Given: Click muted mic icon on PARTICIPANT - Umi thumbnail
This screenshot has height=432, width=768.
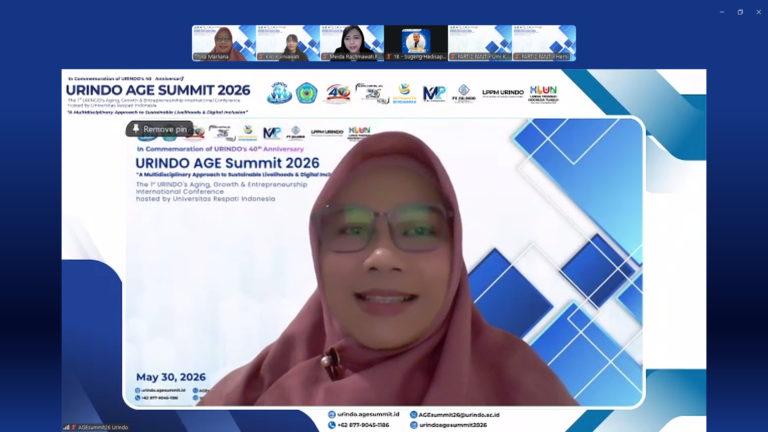Looking at the screenshot, I should [453, 57].
